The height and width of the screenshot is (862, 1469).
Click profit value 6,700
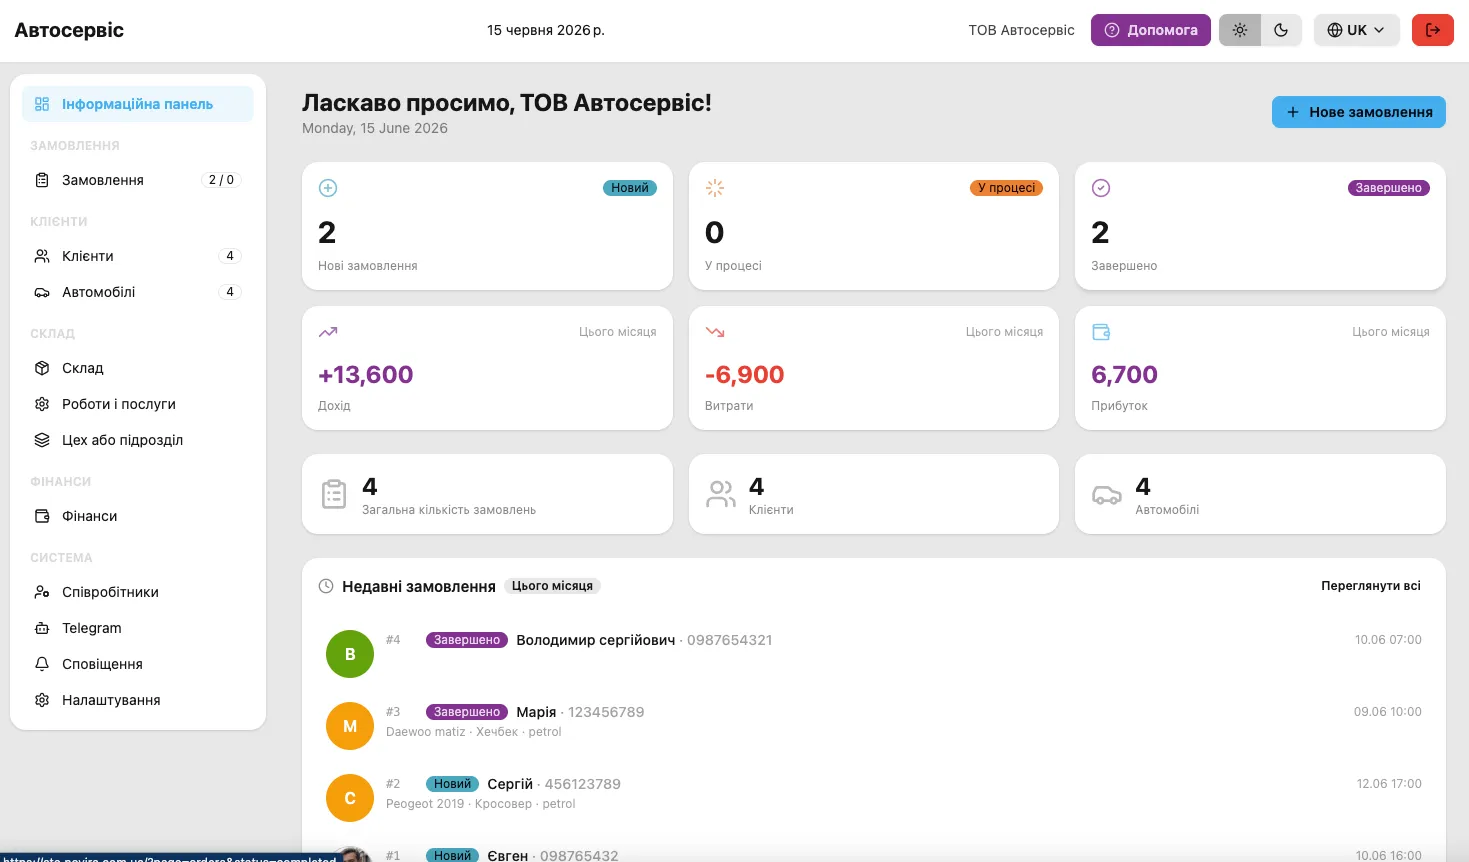(x=1124, y=375)
